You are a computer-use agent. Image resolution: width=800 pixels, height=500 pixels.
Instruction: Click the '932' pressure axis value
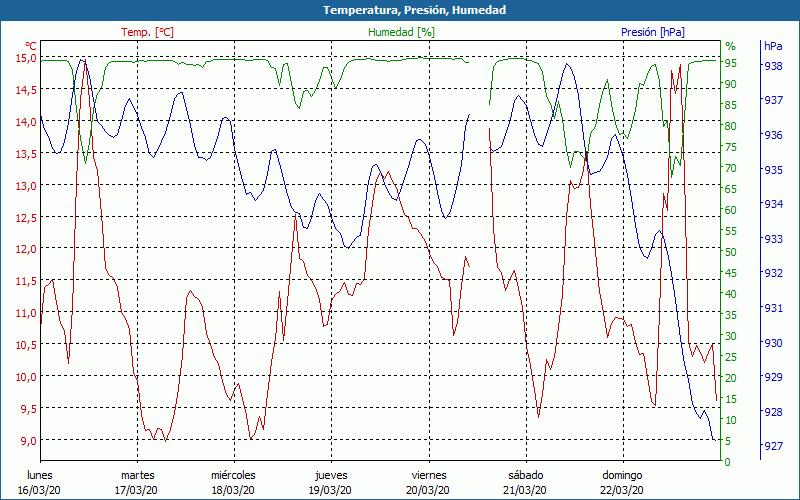pos(773,273)
